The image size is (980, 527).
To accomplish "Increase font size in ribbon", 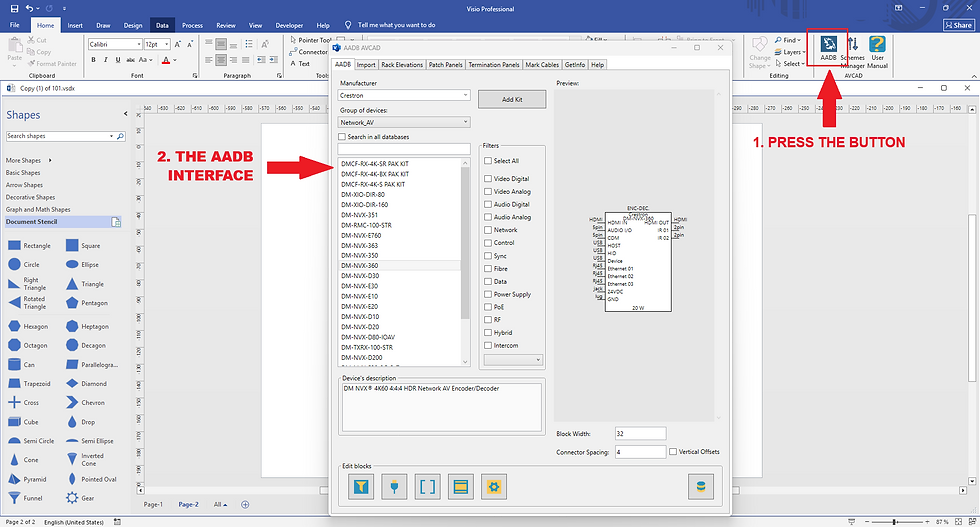I will click(x=178, y=44).
